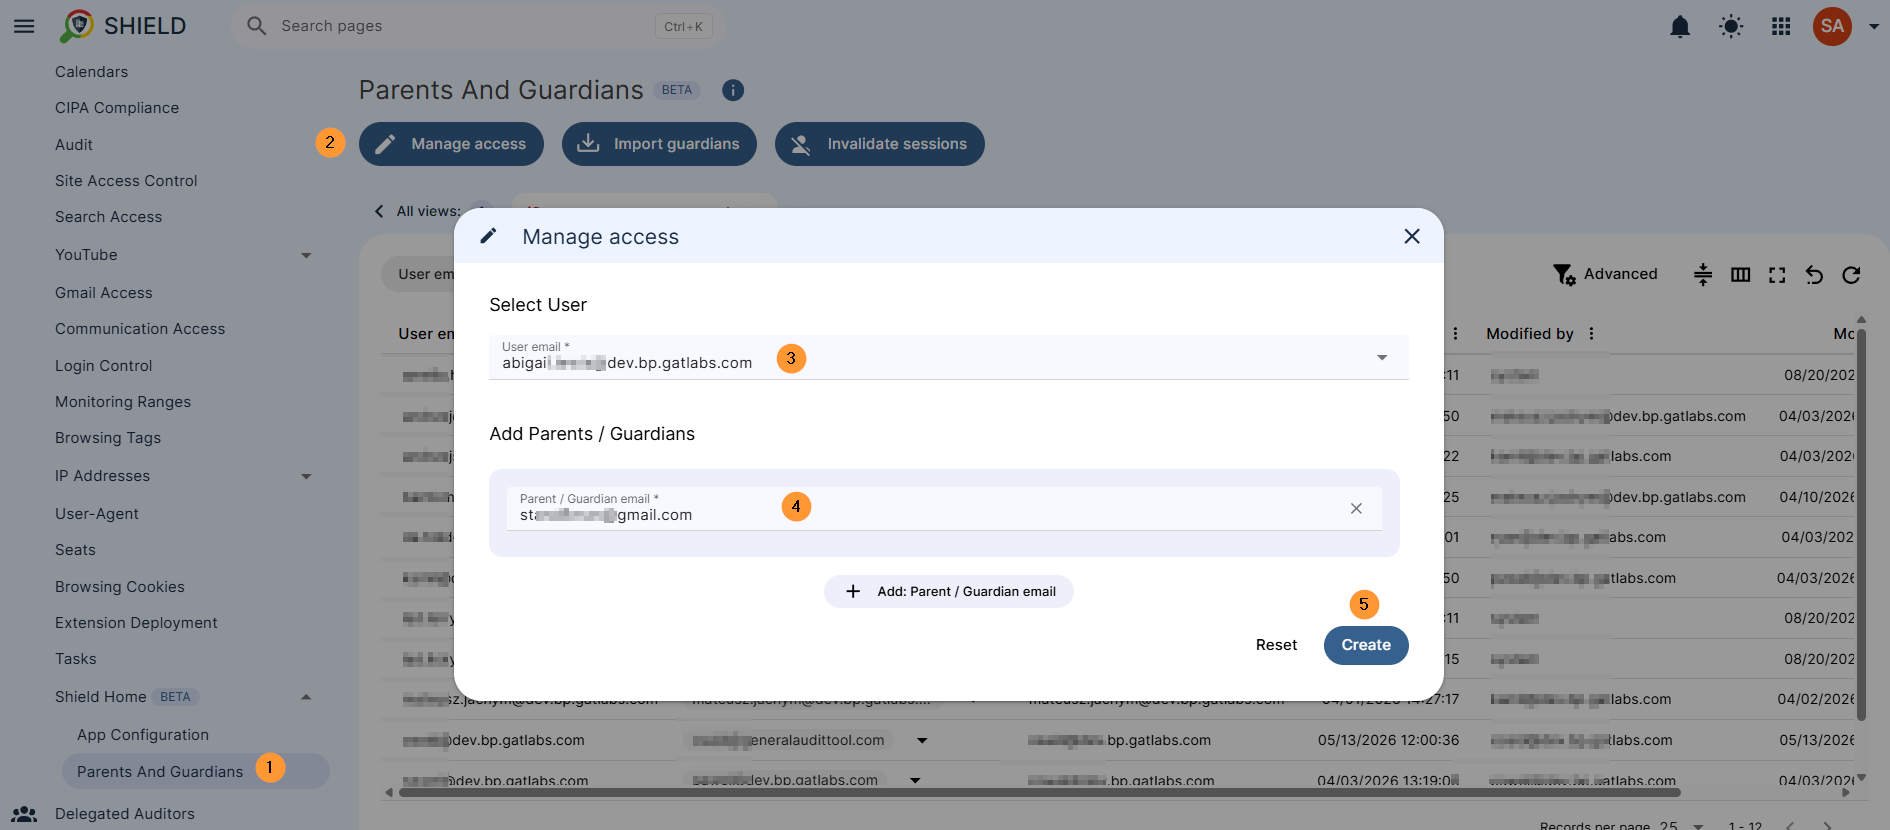Click the Manage access button
Image resolution: width=1890 pixels, height=830 pixels.
[x=451, y=144]
